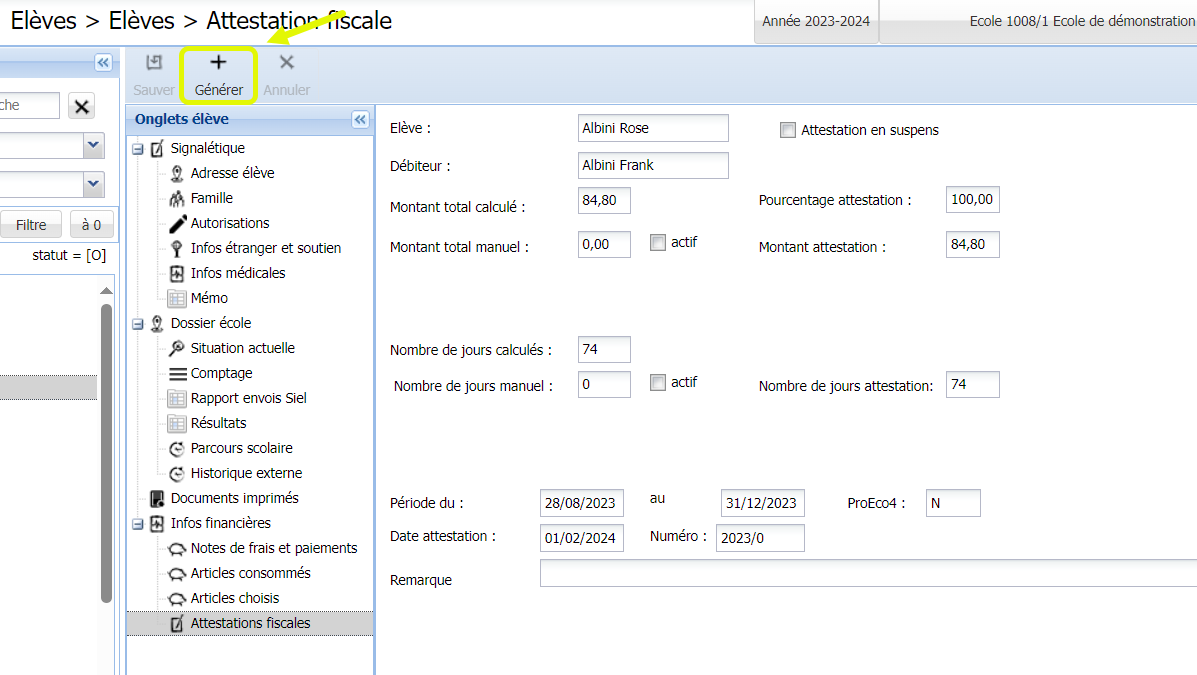Image resolution: width=1197 pixels, height=675 pixels.
Task: Switch to the Année 2023-2024 tab
Action: (815, 22)
